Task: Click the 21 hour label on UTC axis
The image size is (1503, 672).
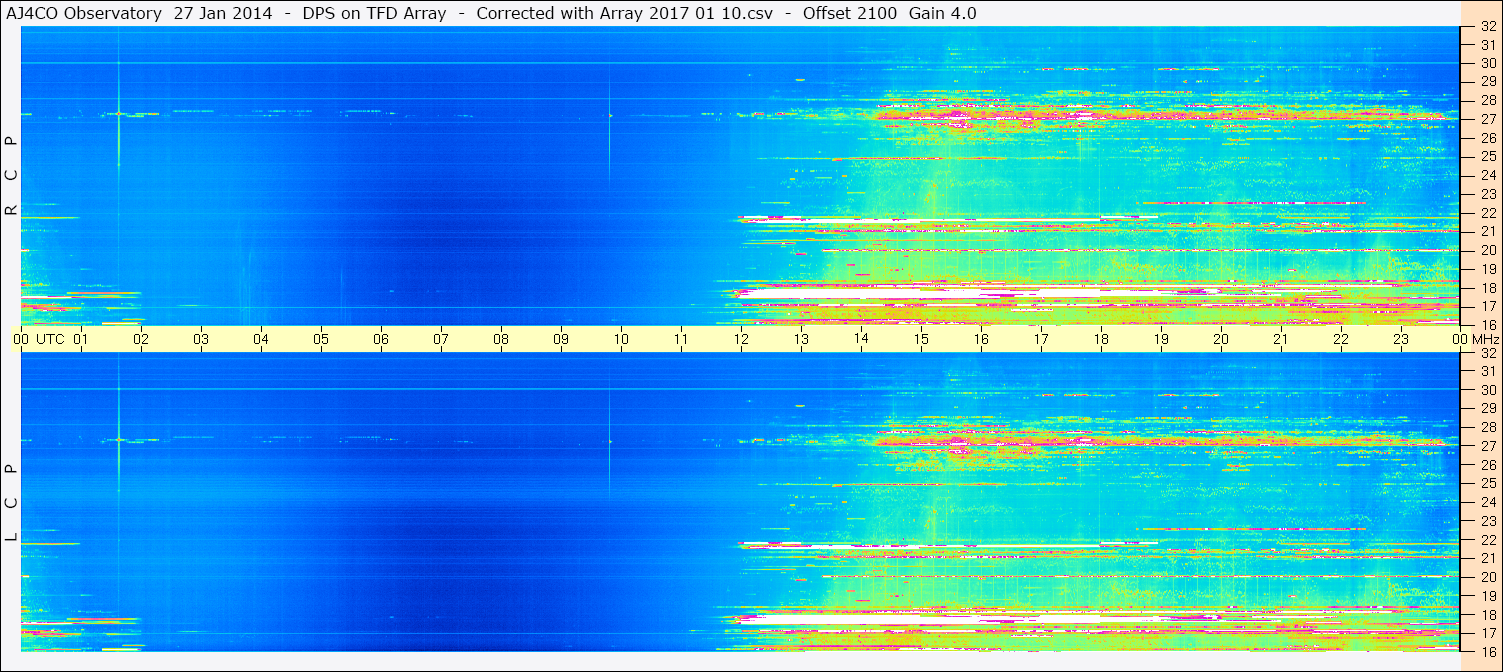Action: coord(1281,339)
